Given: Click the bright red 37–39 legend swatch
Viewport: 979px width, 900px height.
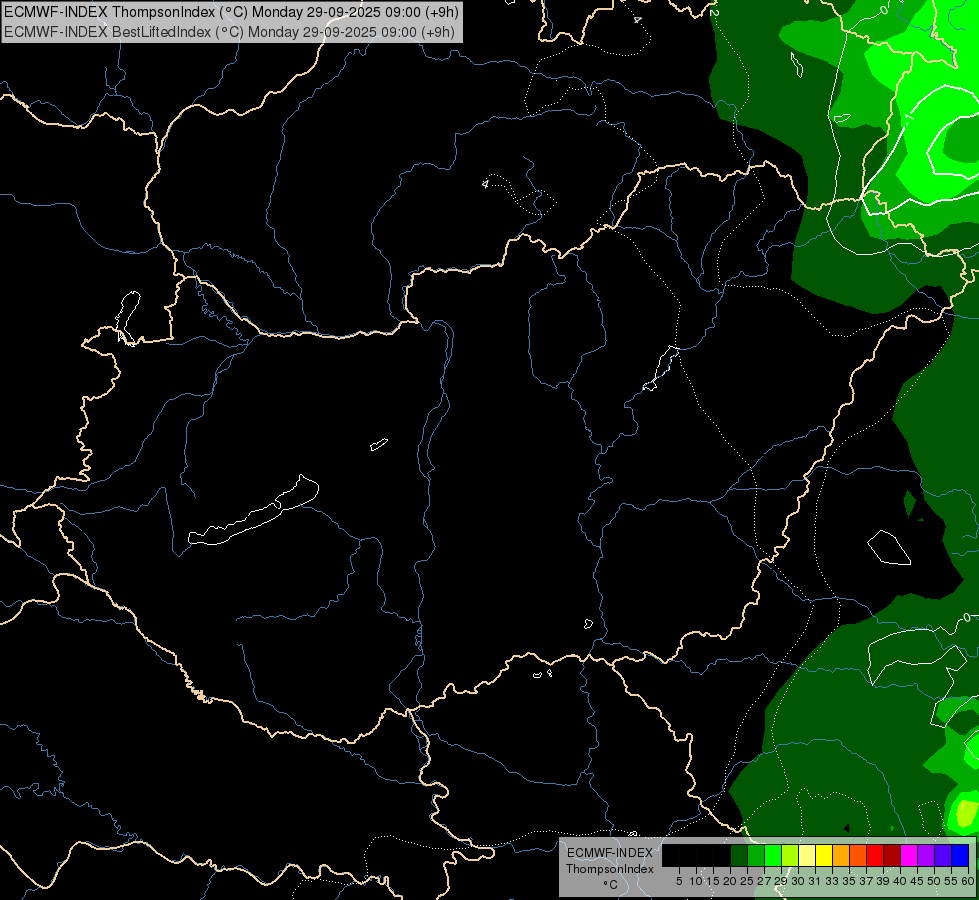Looking at the screenshot, I should click(x=875, y=855).
